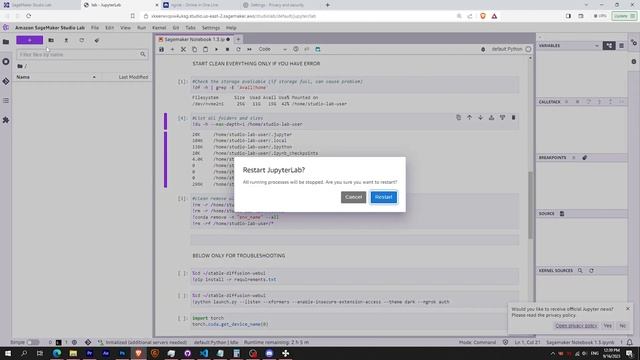Open the Table of Contents sidebar icon
This screenshot has width=640, height=360.
click(x=6, y=100)
